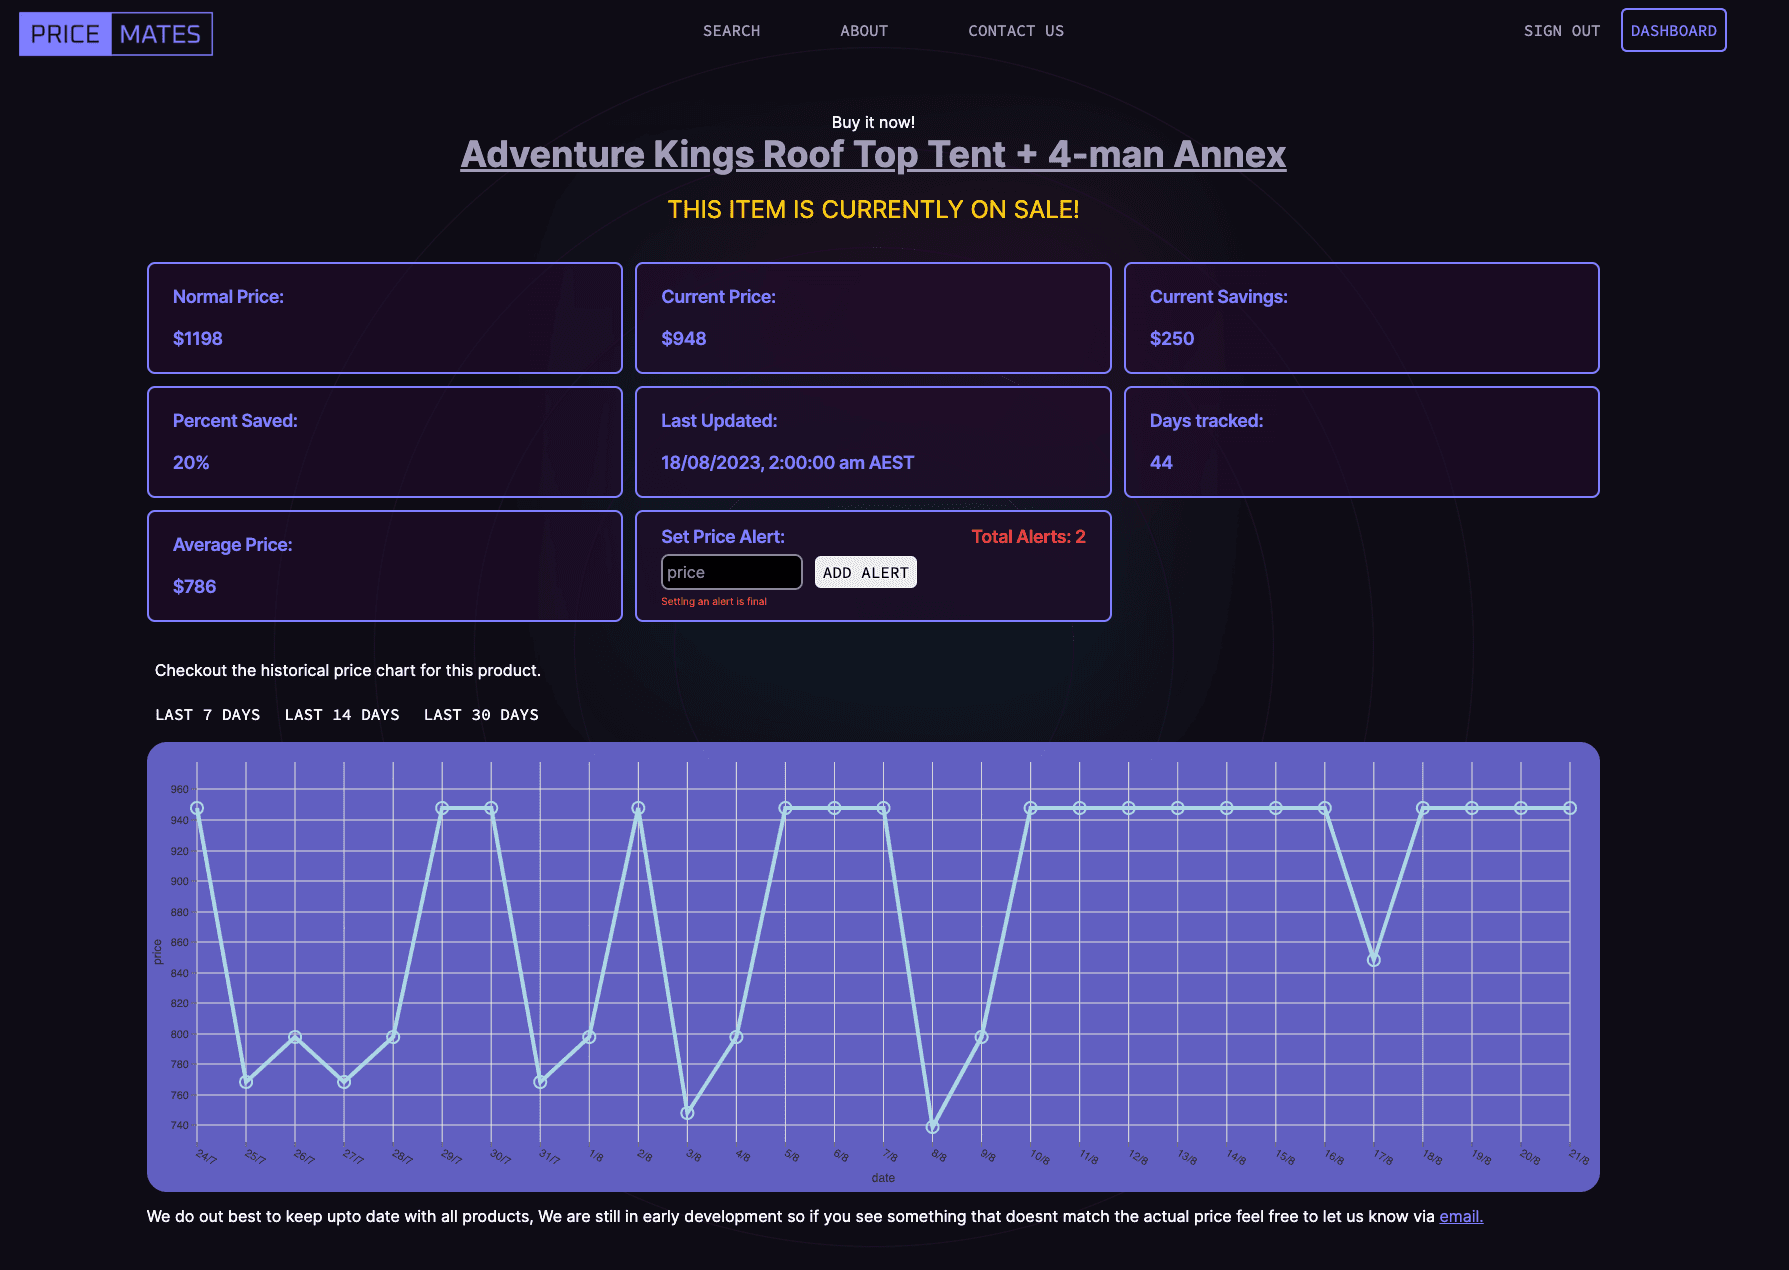Switch to the LAST 7 DAYS chart view

[x=207, y=714]
